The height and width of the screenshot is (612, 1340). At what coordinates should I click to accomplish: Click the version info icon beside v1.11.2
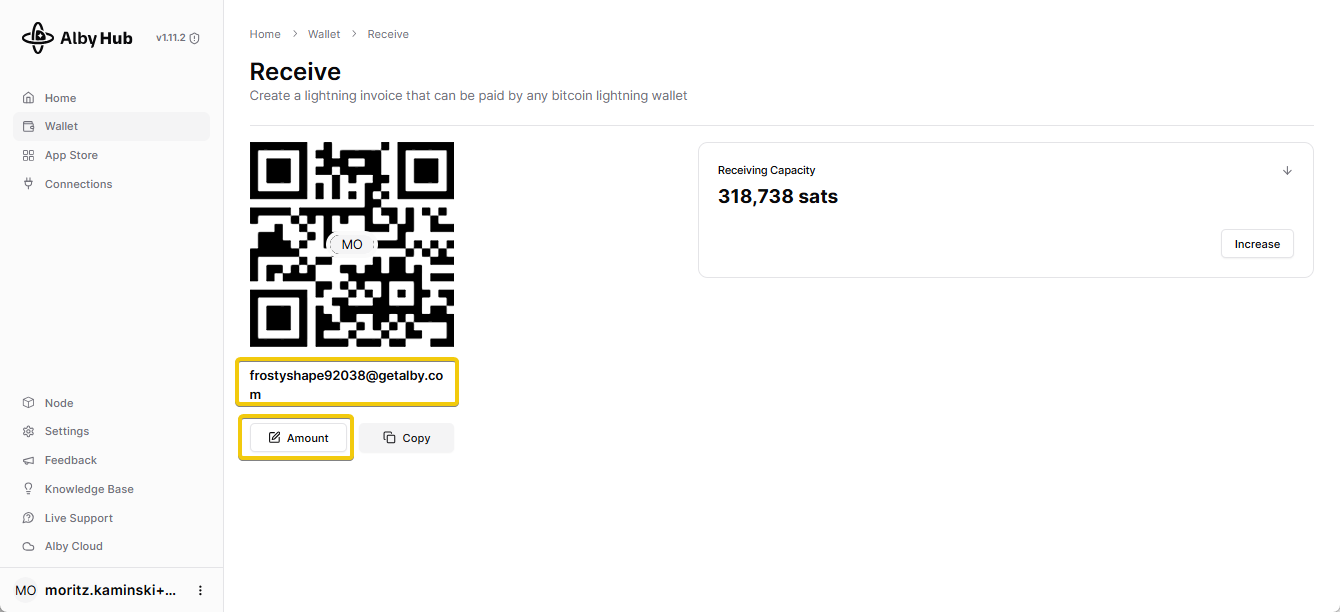[x=195, y=39]
